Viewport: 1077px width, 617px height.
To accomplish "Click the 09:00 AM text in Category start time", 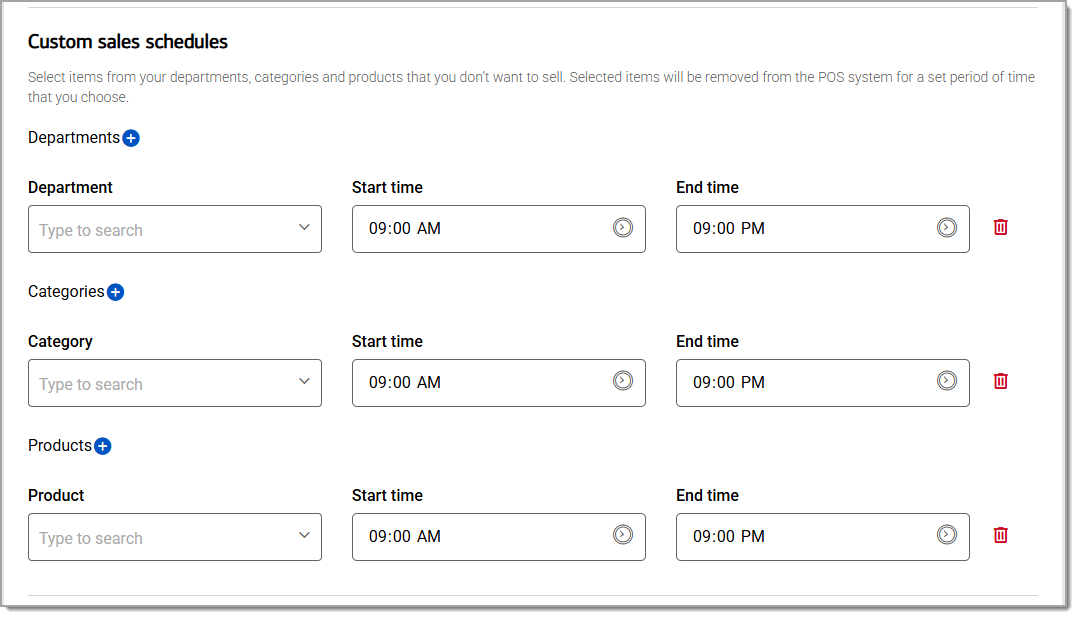I will [x=405, y=383].
